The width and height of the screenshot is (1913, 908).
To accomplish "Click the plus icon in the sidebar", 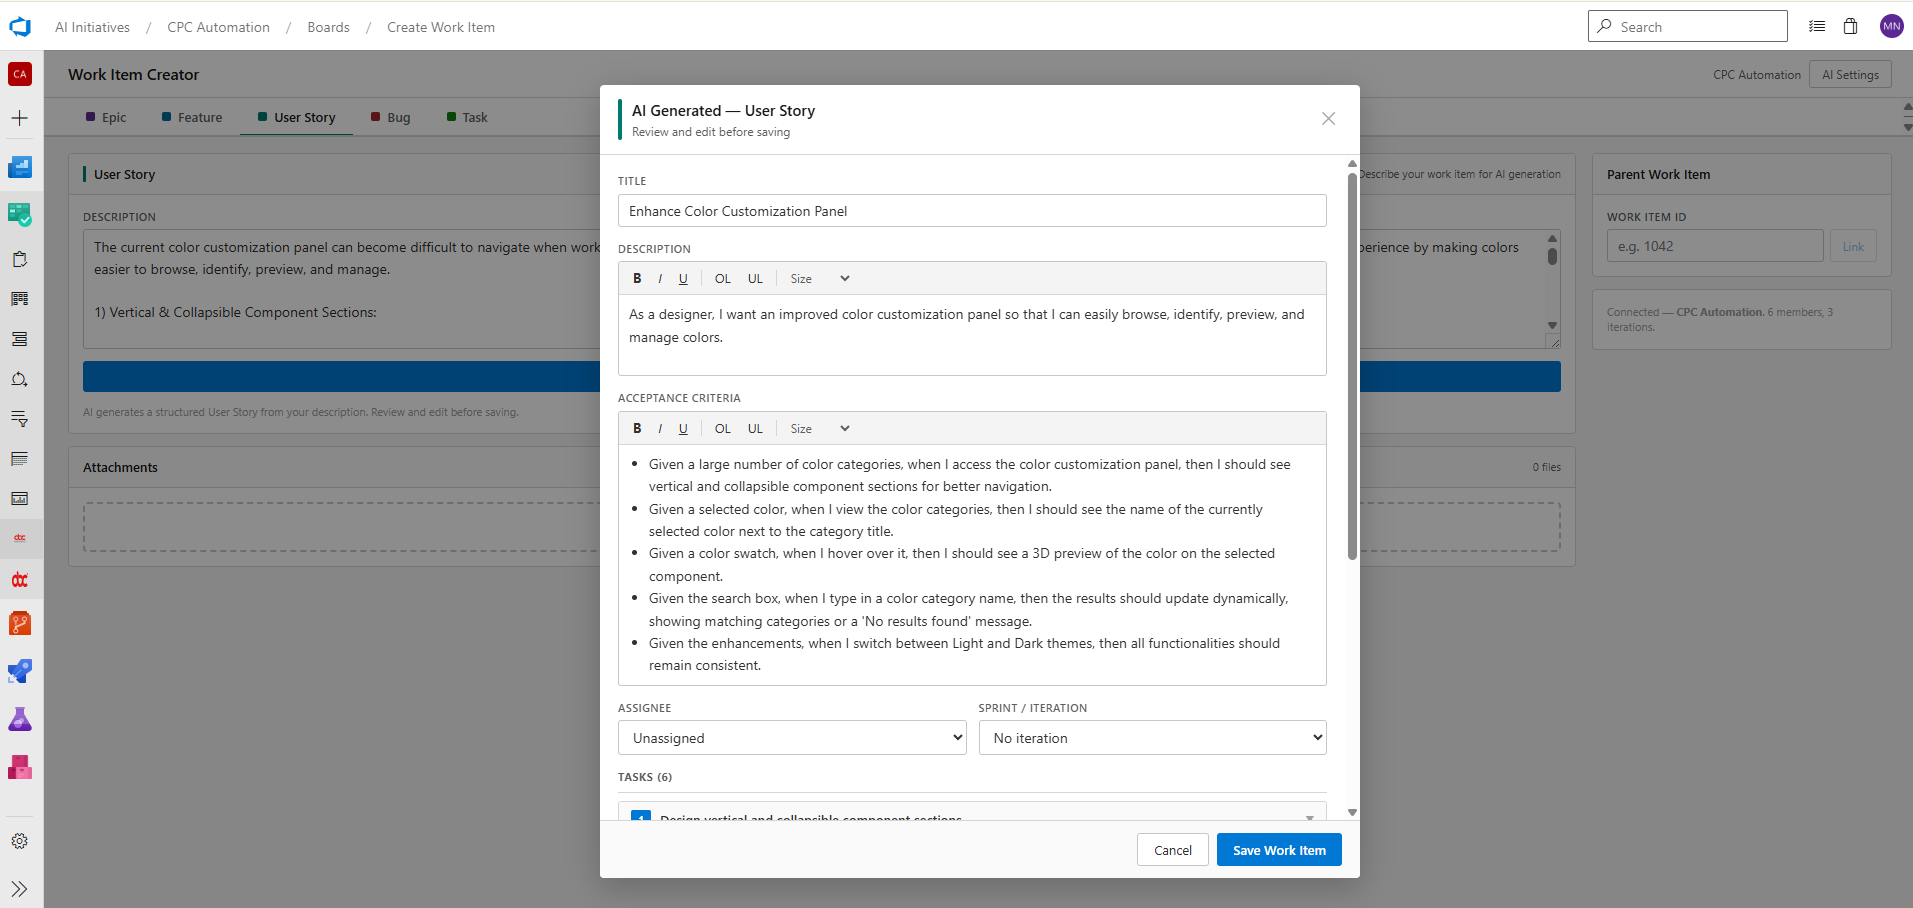I will click(20, 118).
